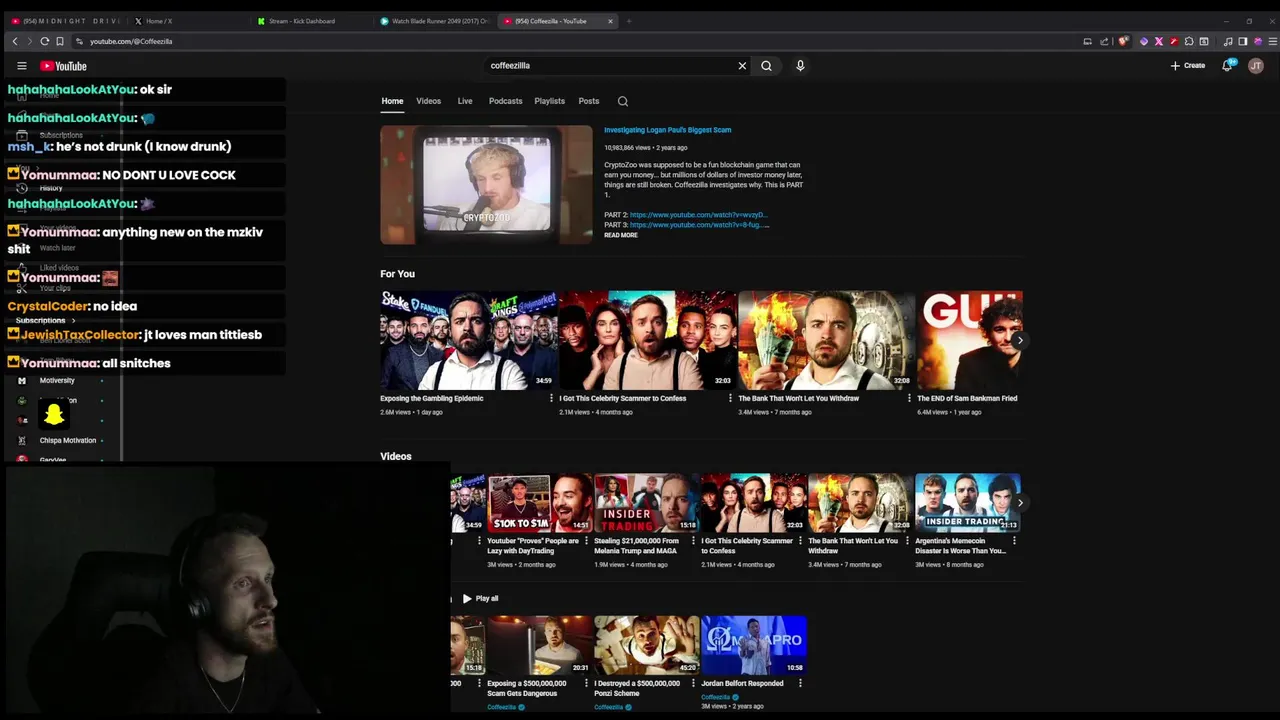The width and height of the screenshot is (1280, 720).
Task: Click the pink X extension icon
Action: (1158, 41)
